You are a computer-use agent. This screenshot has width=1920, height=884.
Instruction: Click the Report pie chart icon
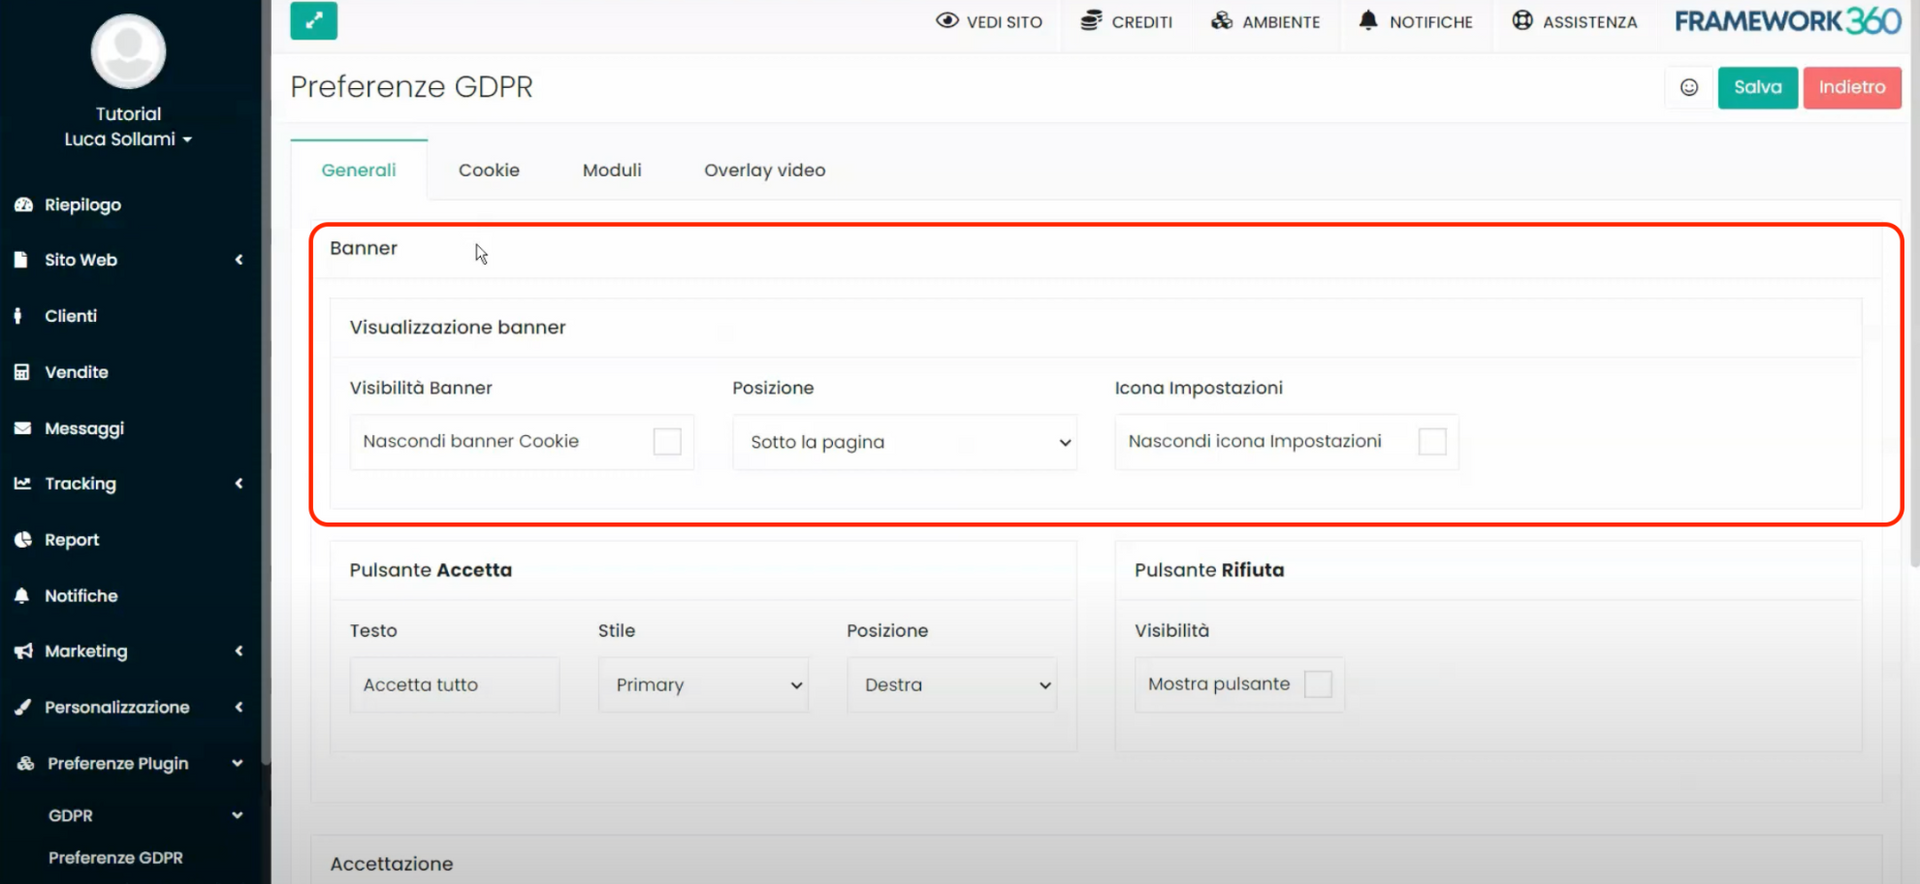[x=23, y=540]
